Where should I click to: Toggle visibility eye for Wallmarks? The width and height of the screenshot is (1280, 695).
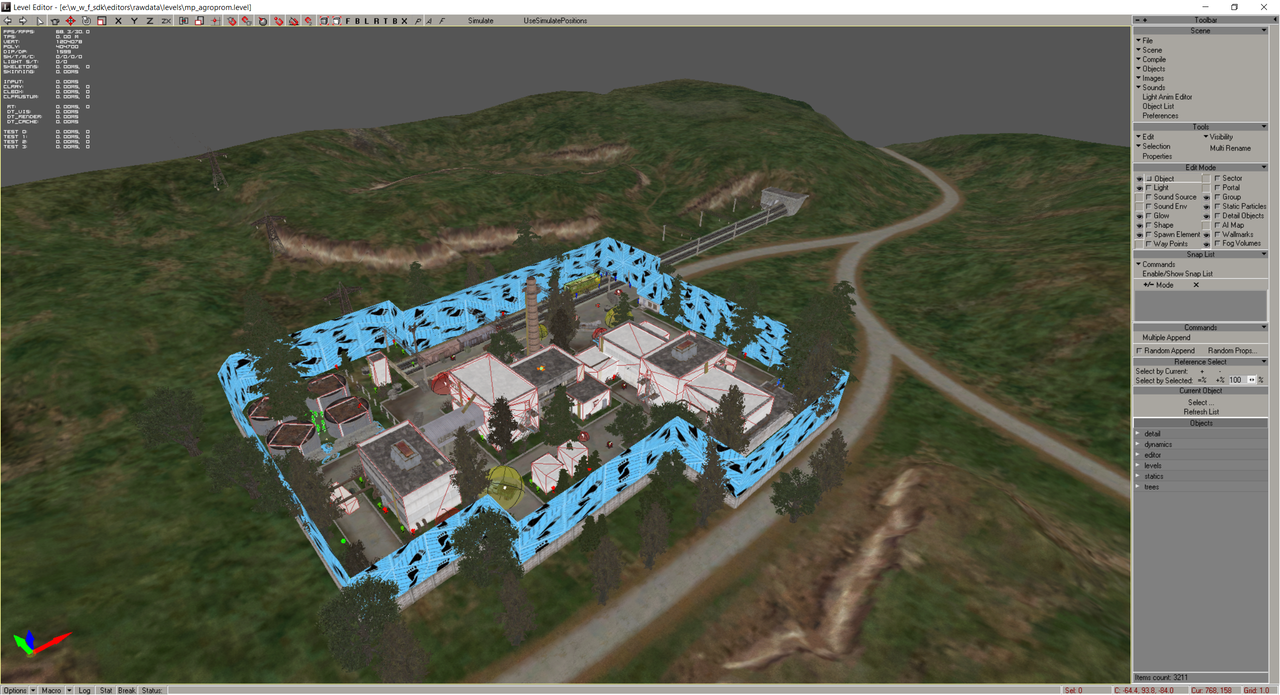(x=1207, y=234)
